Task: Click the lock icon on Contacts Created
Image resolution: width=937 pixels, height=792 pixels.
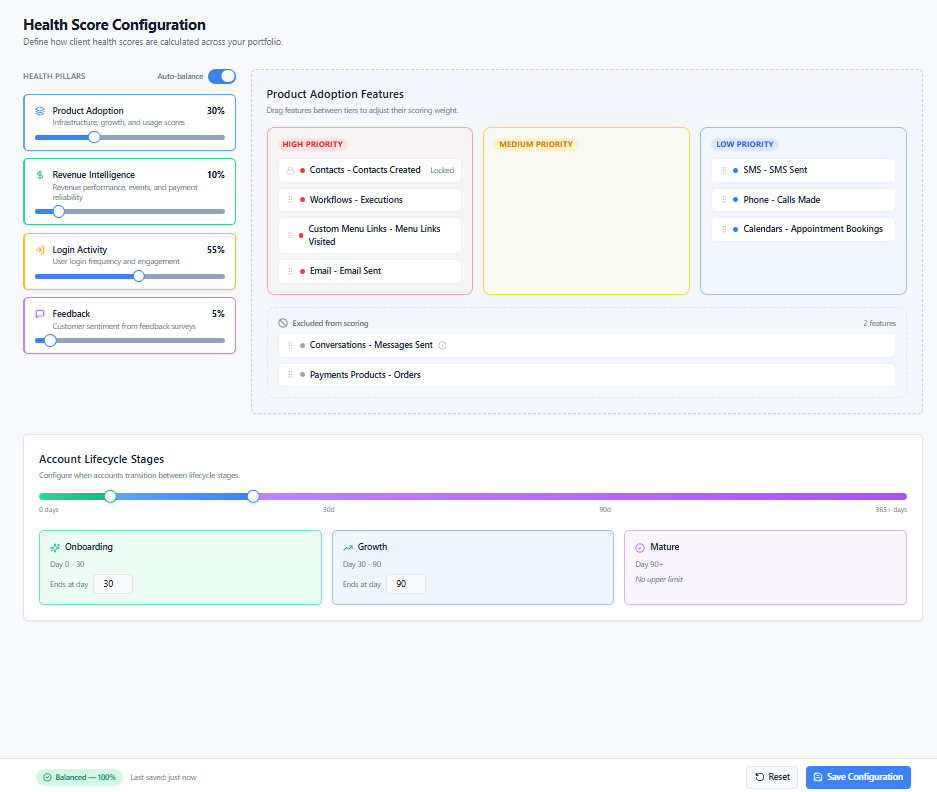Action: coord(290,170)
